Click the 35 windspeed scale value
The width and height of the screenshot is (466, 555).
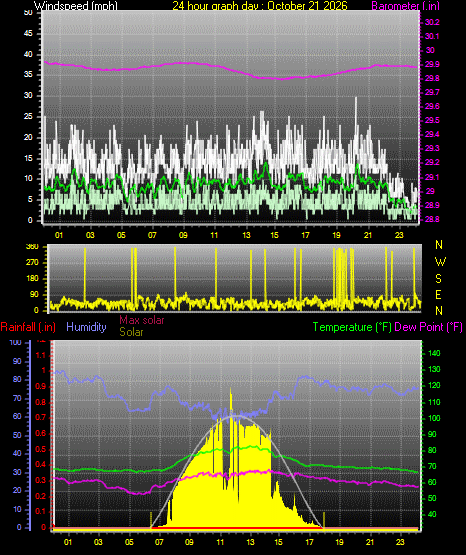28,75
